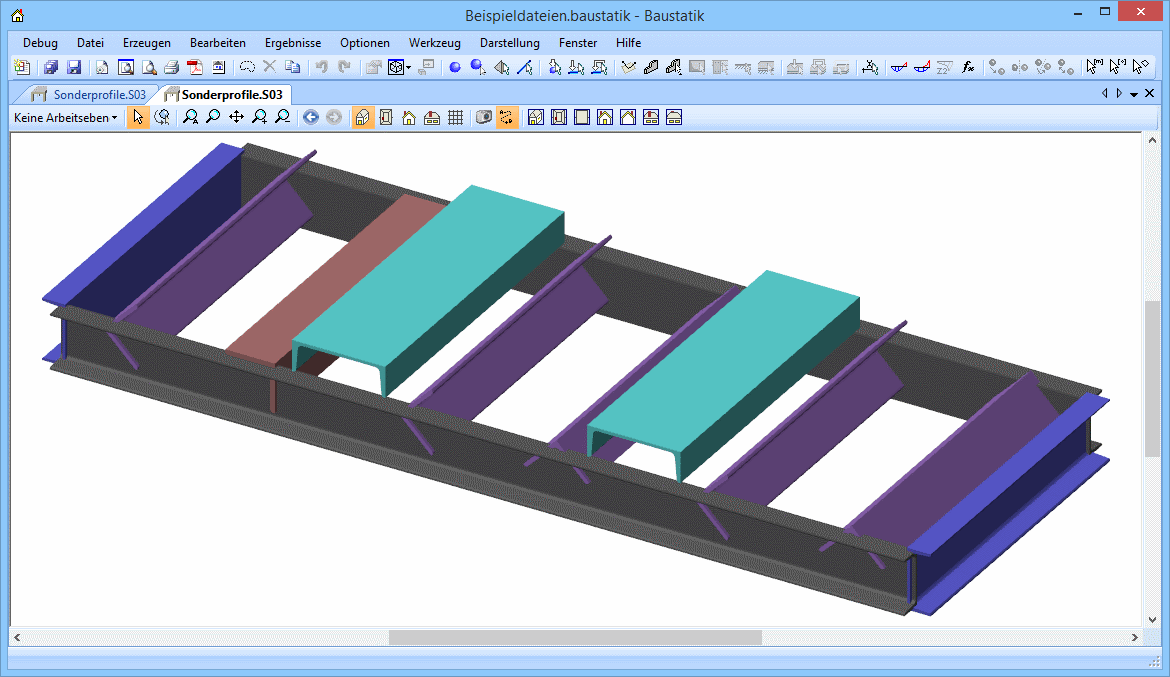Click the horizontal scrollbar thumb
The width and height of the screenshot is (1170, 677).
(575, 637)
